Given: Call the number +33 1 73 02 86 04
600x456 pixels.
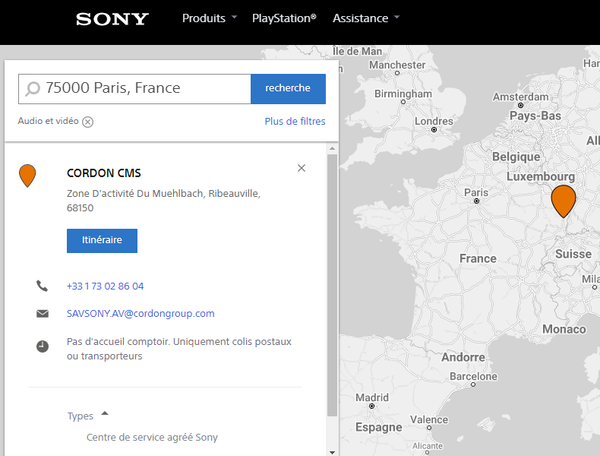Looking at the screenshot, I should tap(105, 286).
